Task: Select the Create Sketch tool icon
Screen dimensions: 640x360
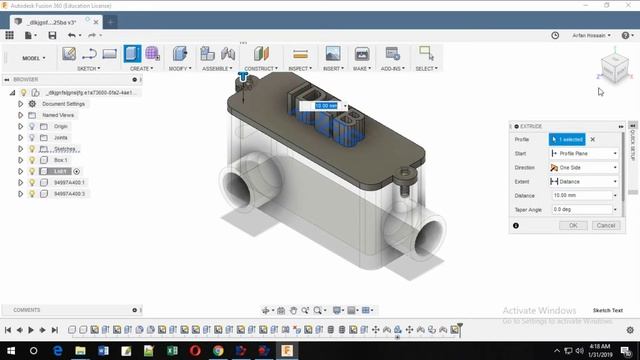Action: coord(69,53)
